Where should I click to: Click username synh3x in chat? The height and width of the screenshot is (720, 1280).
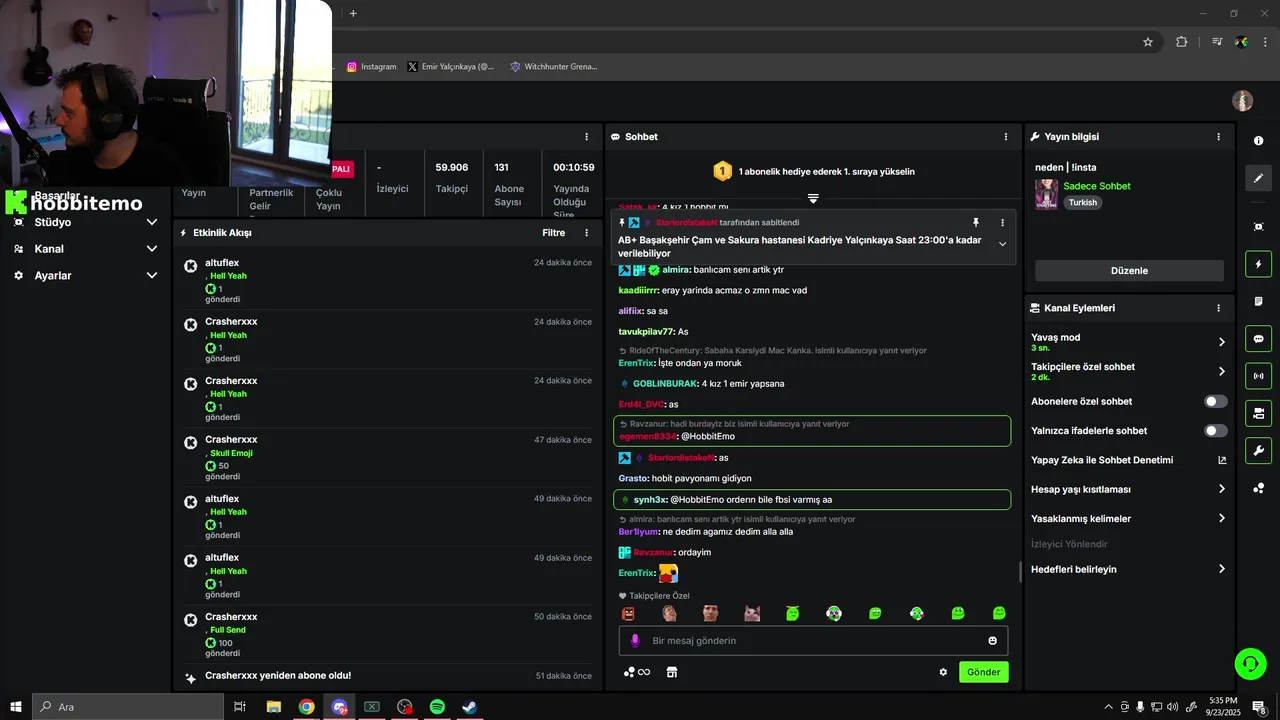click(x=649, y=500)
